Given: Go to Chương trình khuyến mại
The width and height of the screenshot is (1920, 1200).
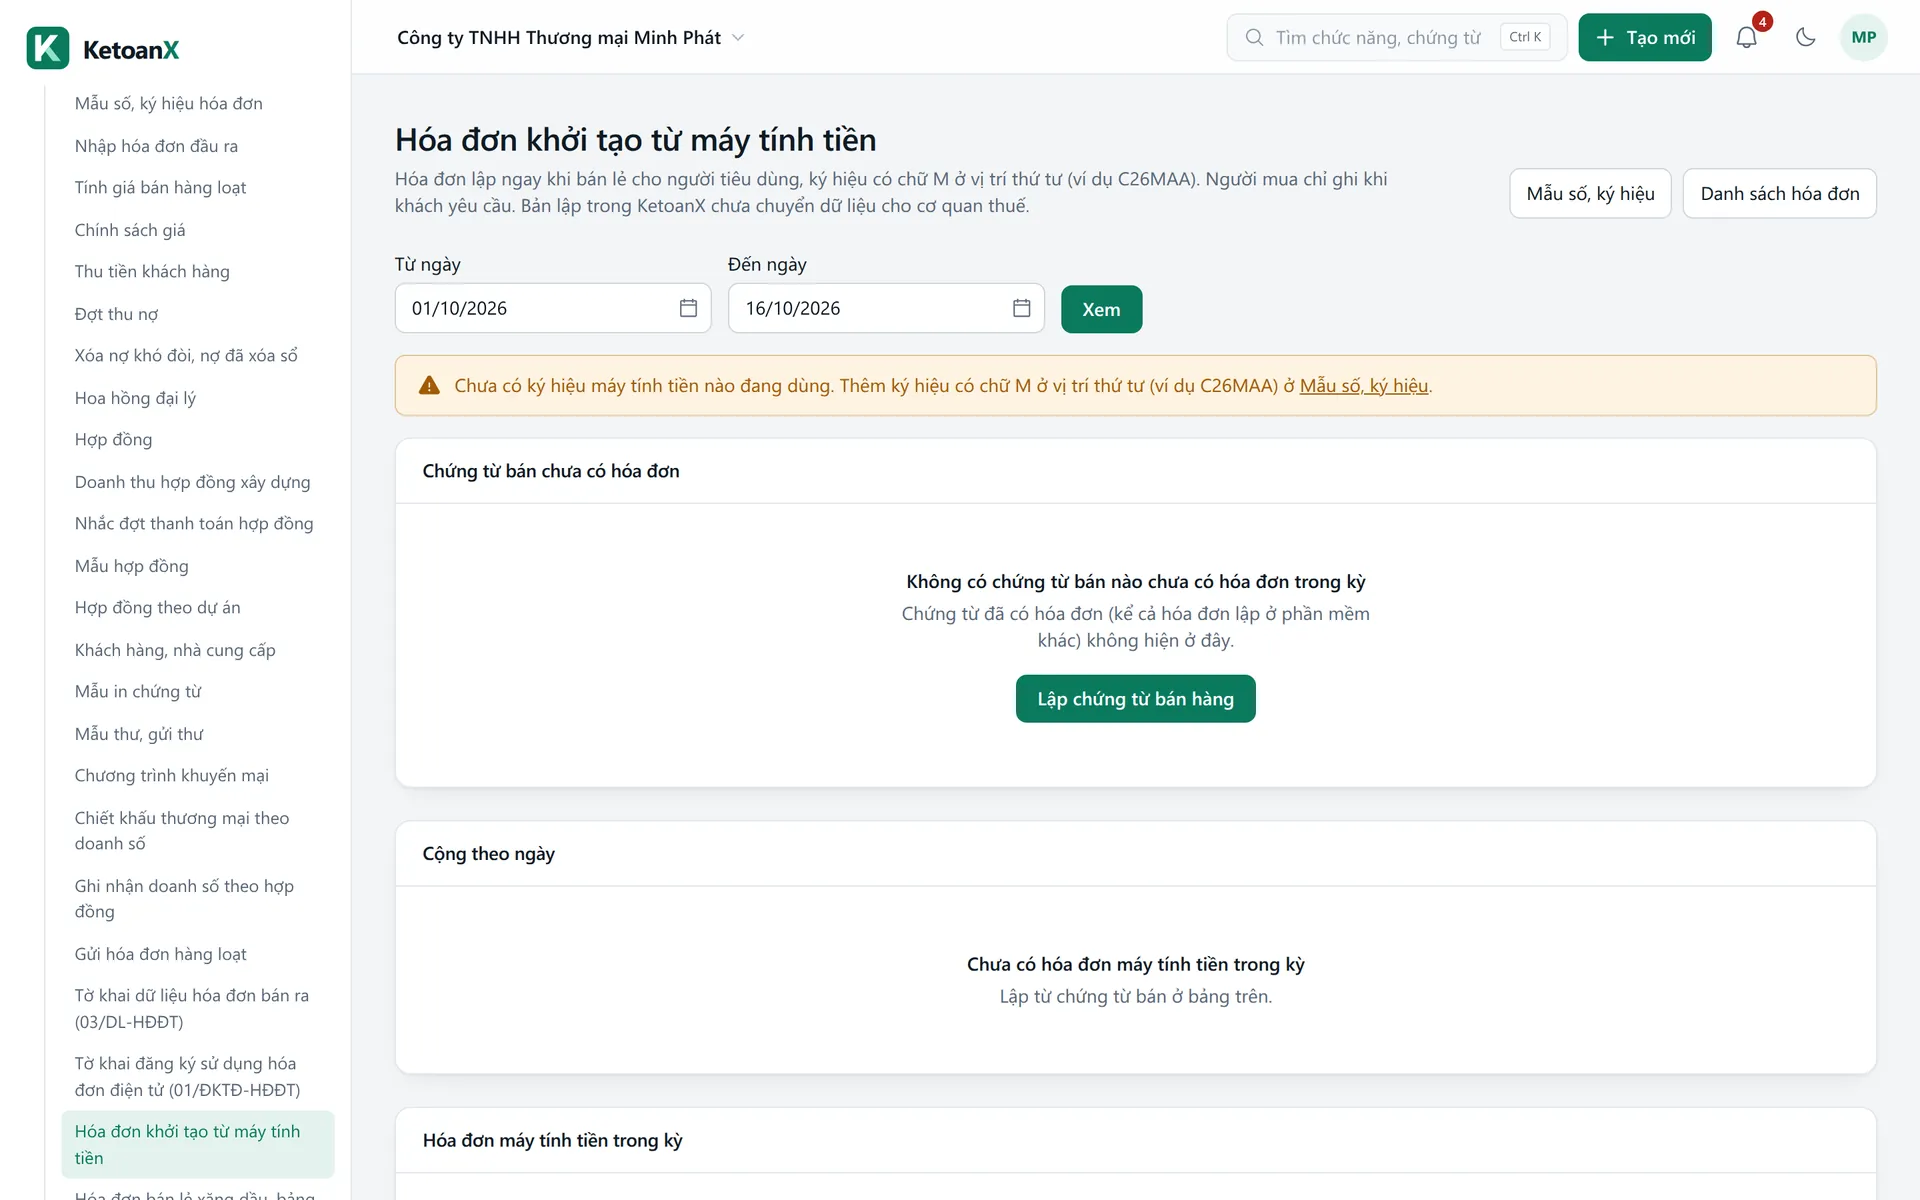Looking at the screenshot, I should (x=198, y=776).
